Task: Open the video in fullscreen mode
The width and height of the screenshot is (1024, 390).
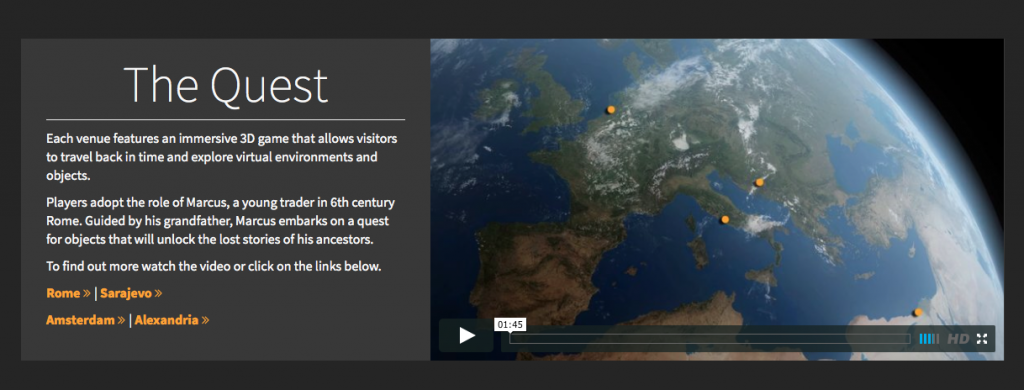Action: (982, 338)
